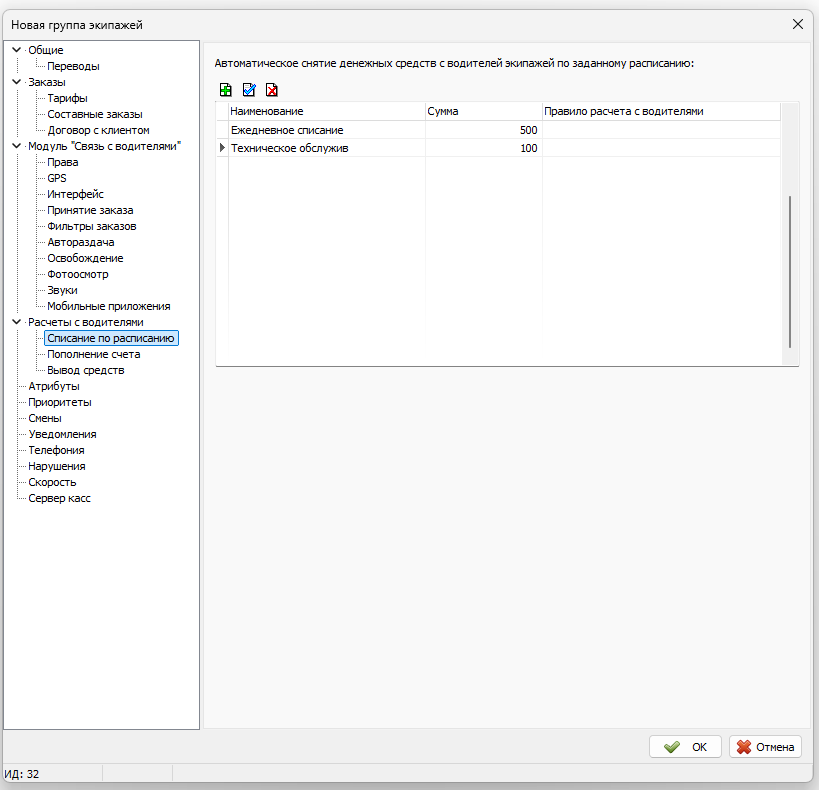
Task: Open the Пополнение счета section
Action: point(93,354)
